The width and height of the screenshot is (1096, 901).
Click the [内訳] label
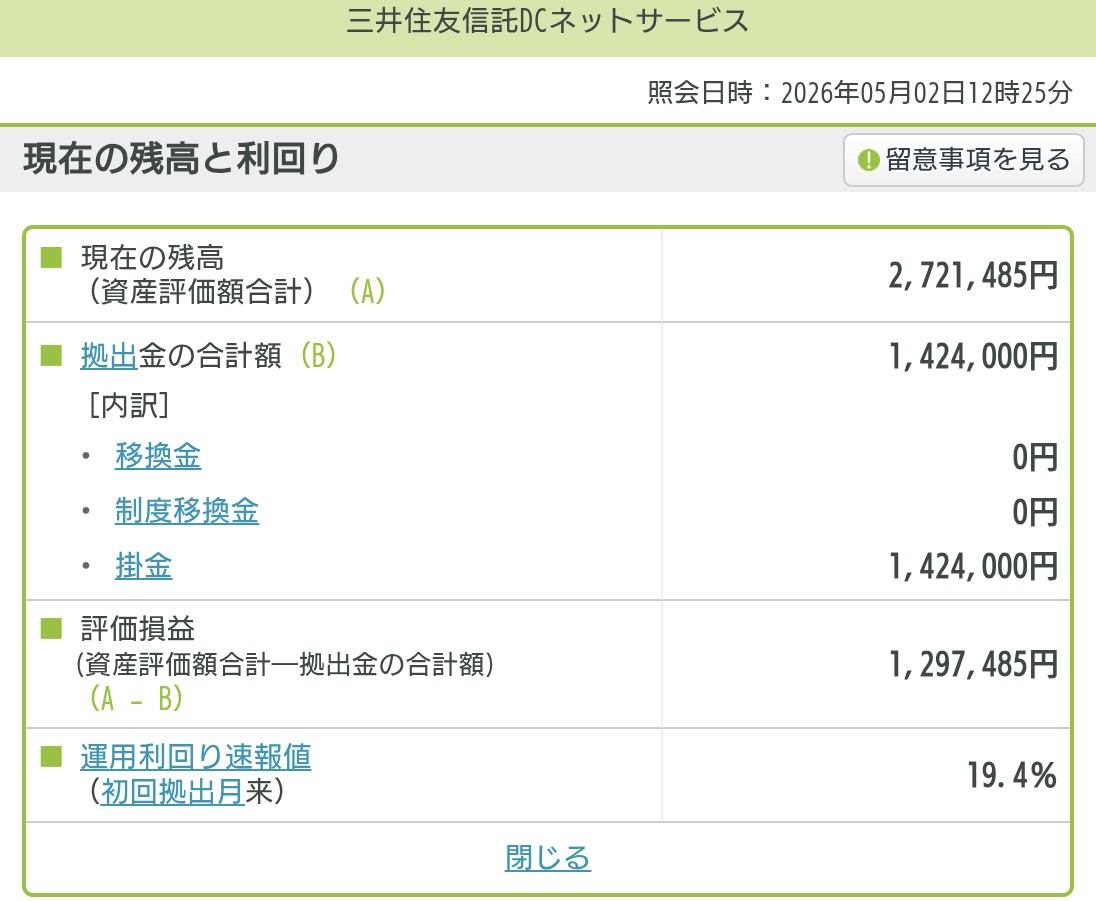click(129, 405)
